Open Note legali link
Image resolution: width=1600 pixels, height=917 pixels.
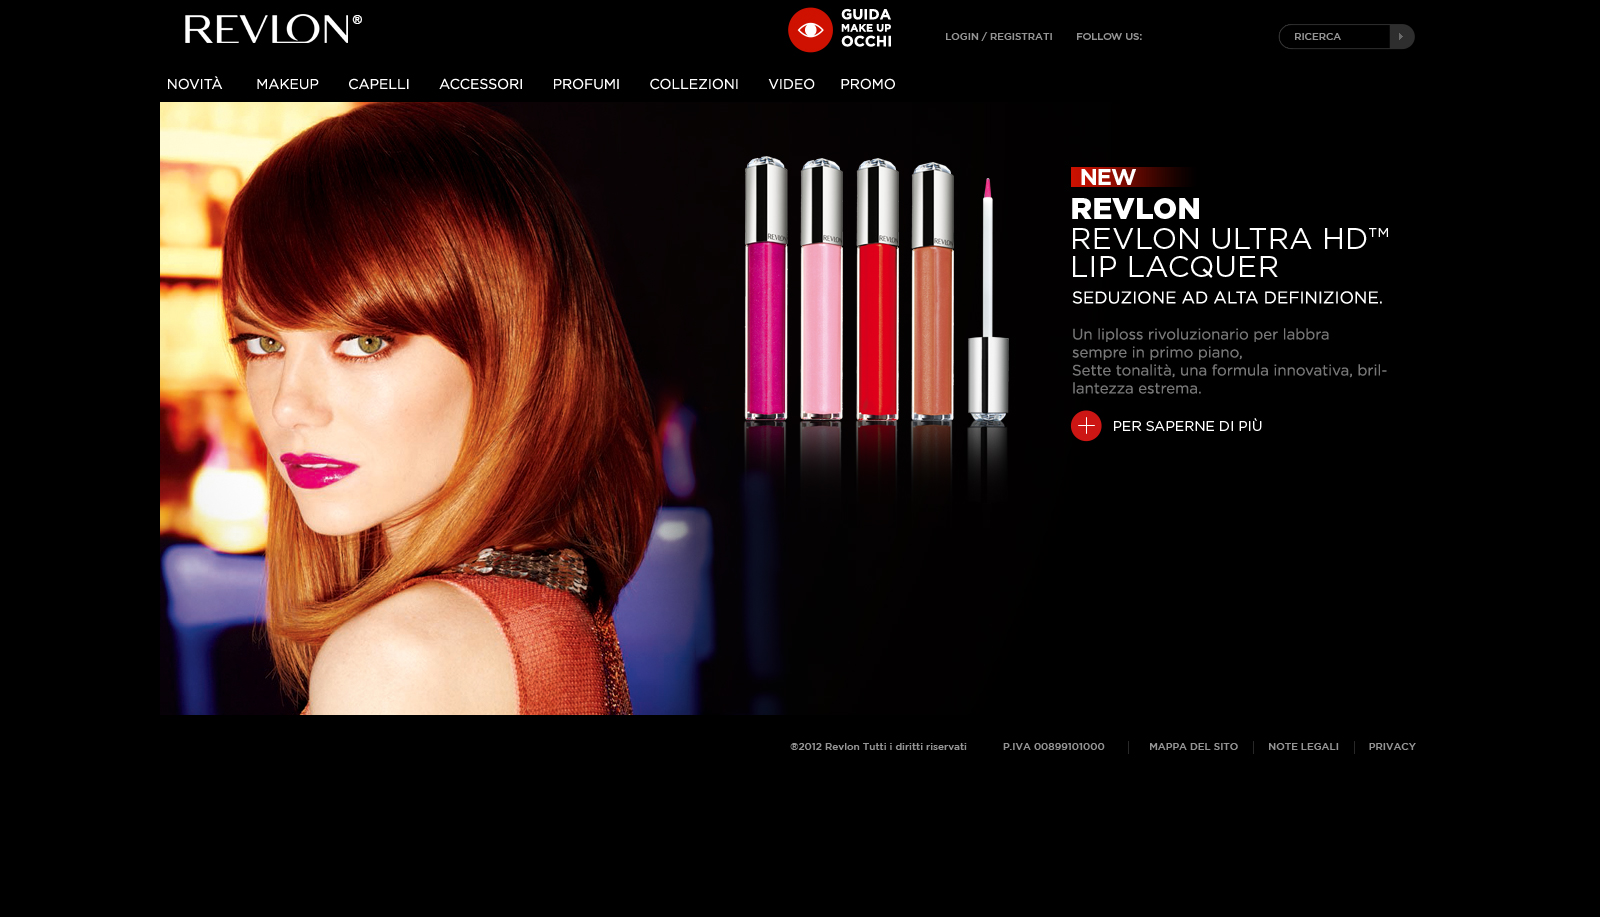[x=1303, y=747]
